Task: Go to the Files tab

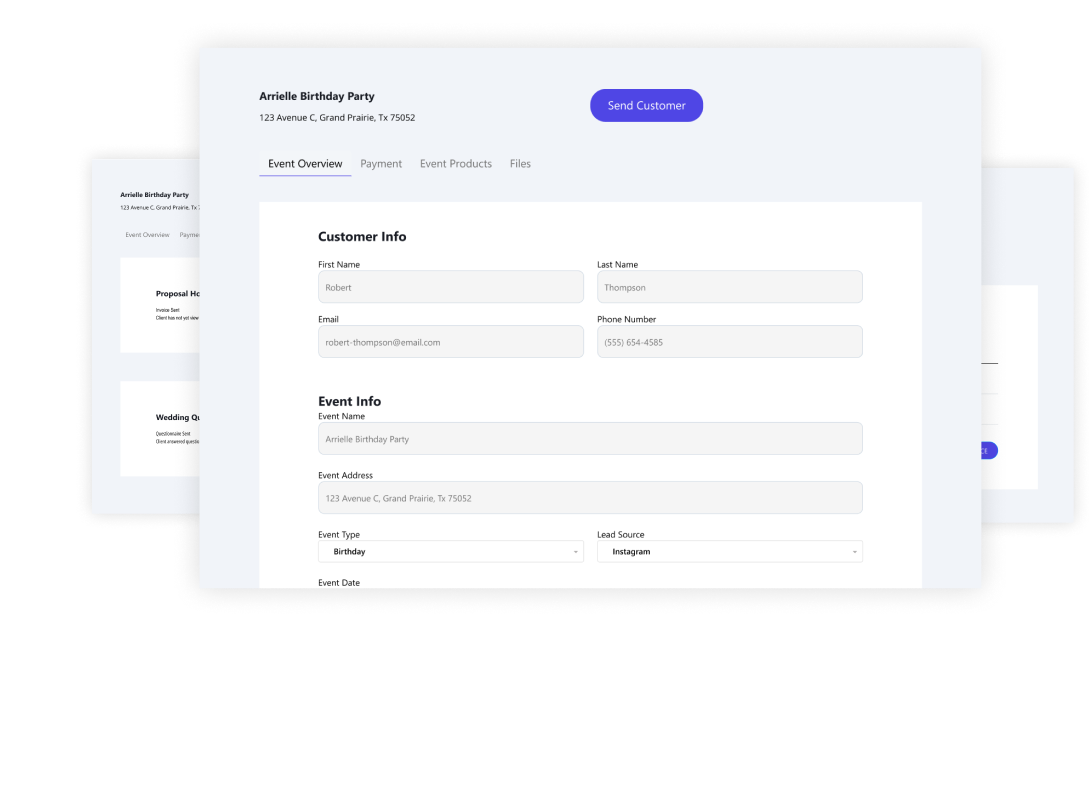Action: tap(520, 164)
